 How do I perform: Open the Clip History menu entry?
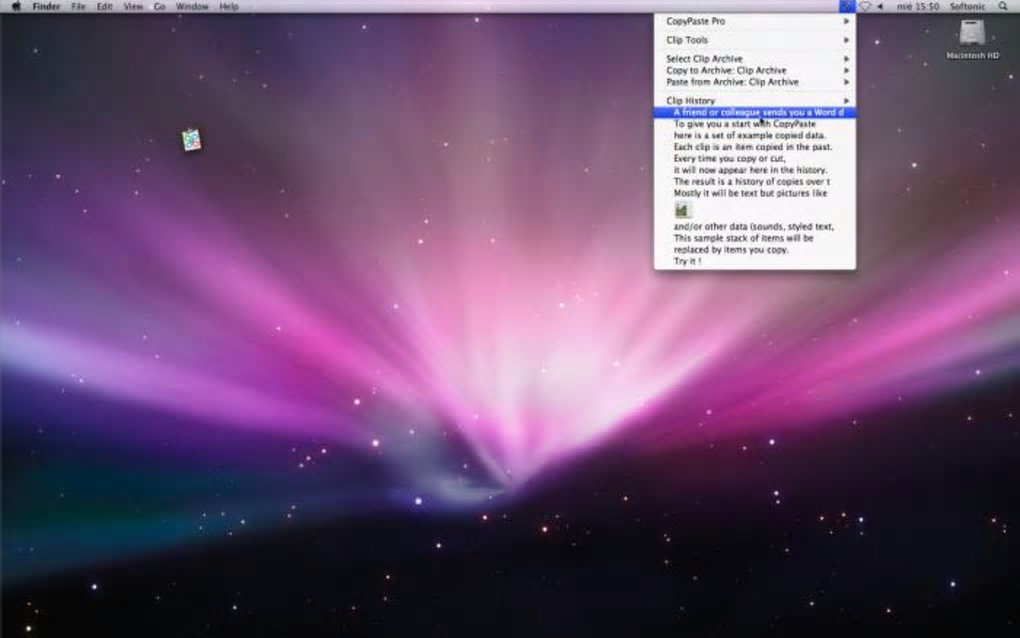755,101
